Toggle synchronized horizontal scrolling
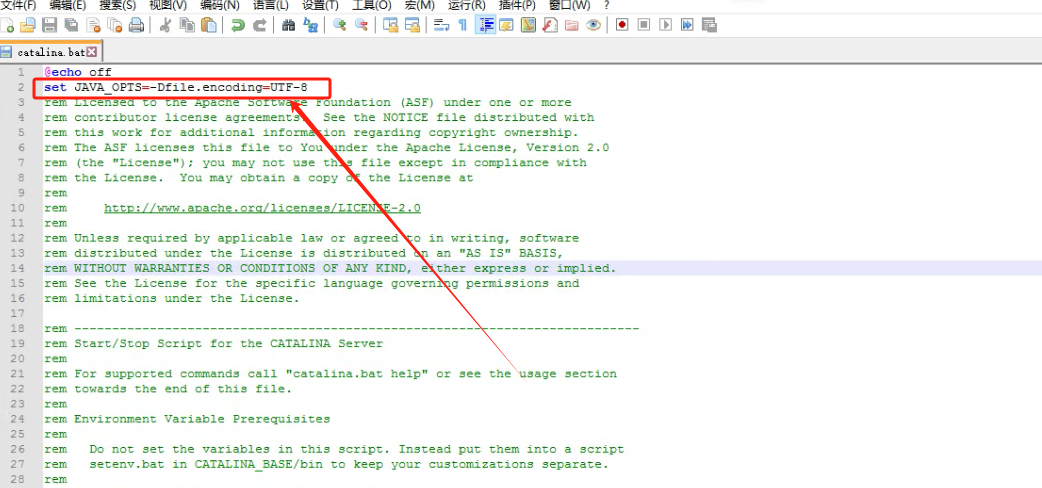Viewport: 1042px width, 488px height. tap(413, 25)
